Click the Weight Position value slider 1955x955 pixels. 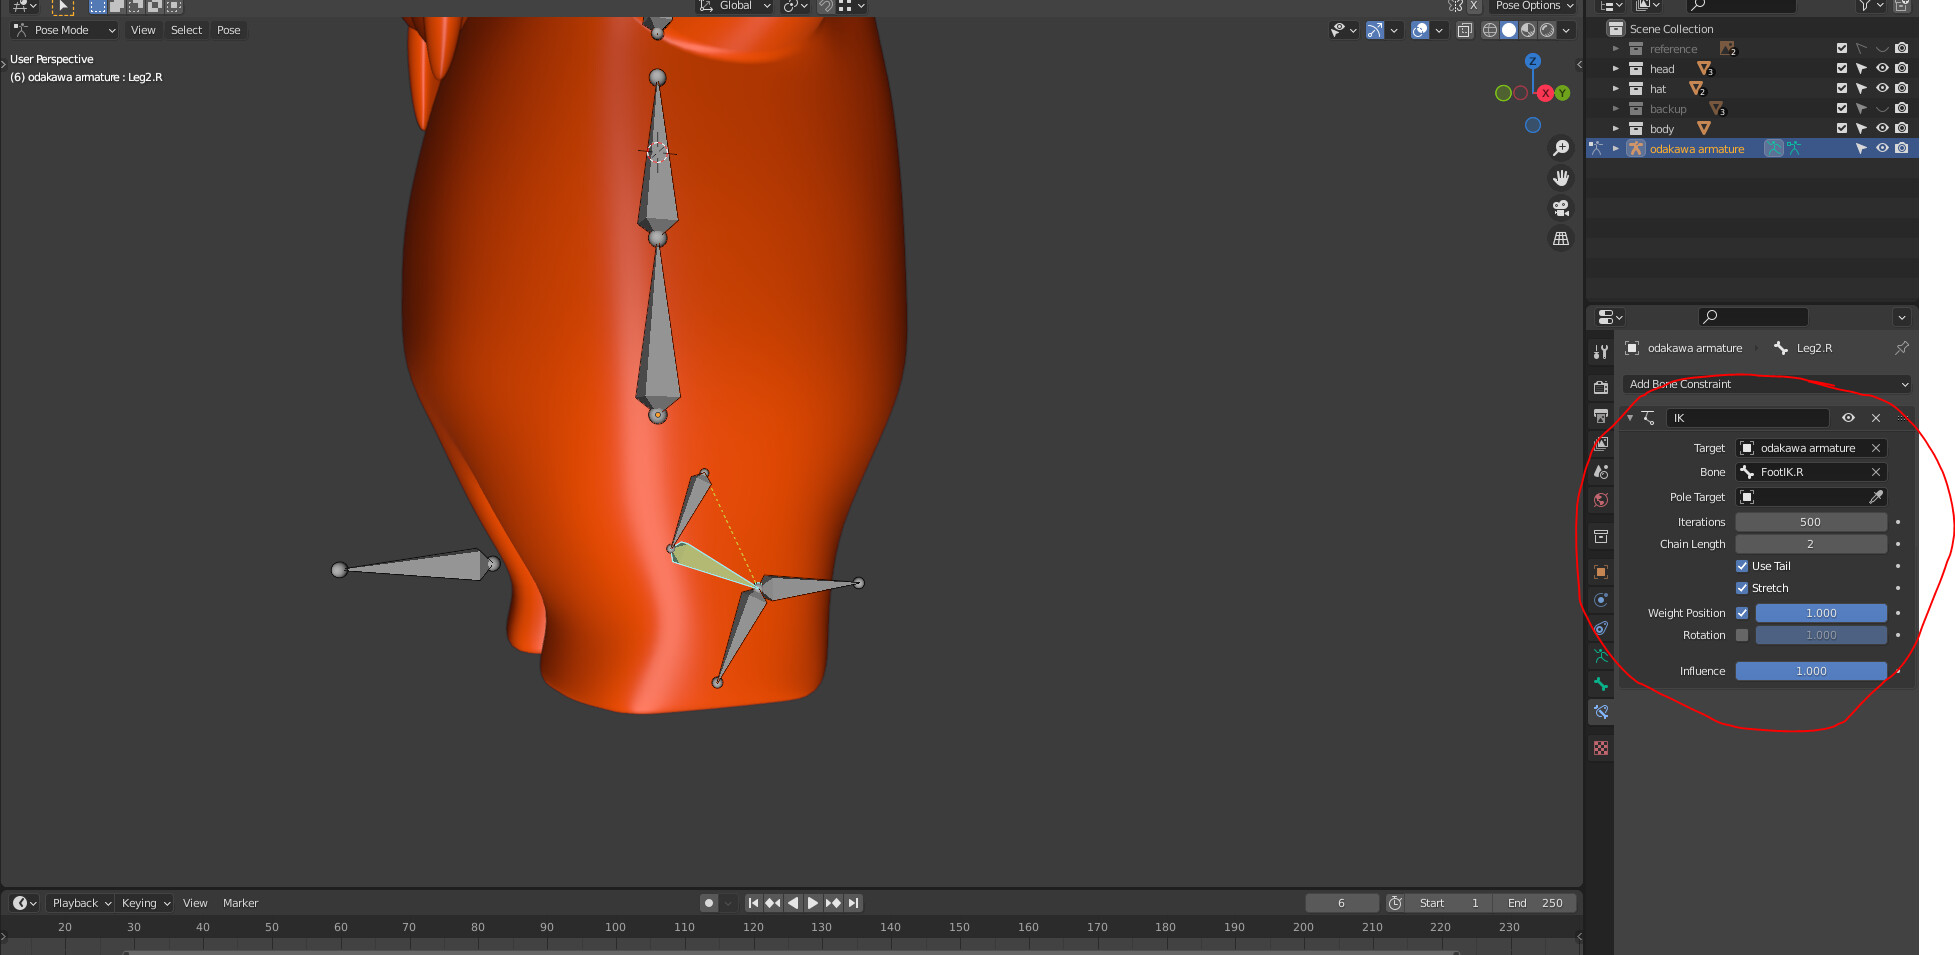[1821, 613]
